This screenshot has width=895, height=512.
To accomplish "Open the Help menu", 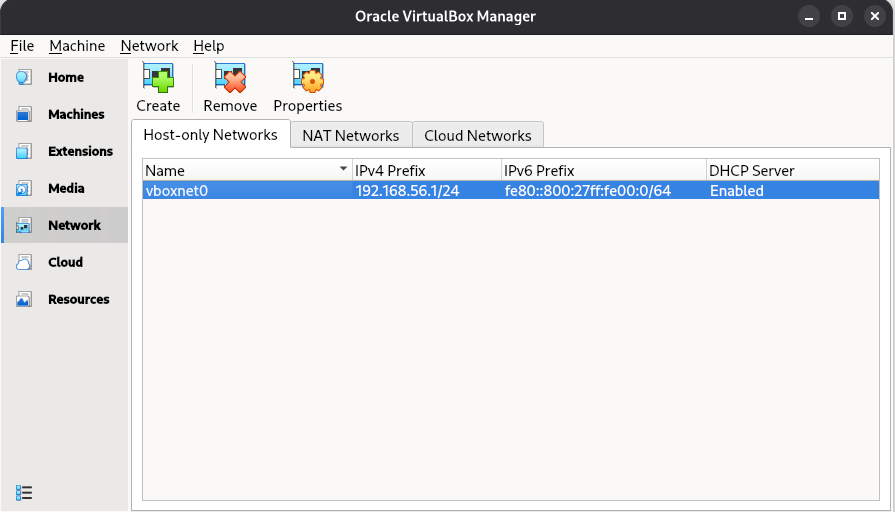I will click(208, 46).
